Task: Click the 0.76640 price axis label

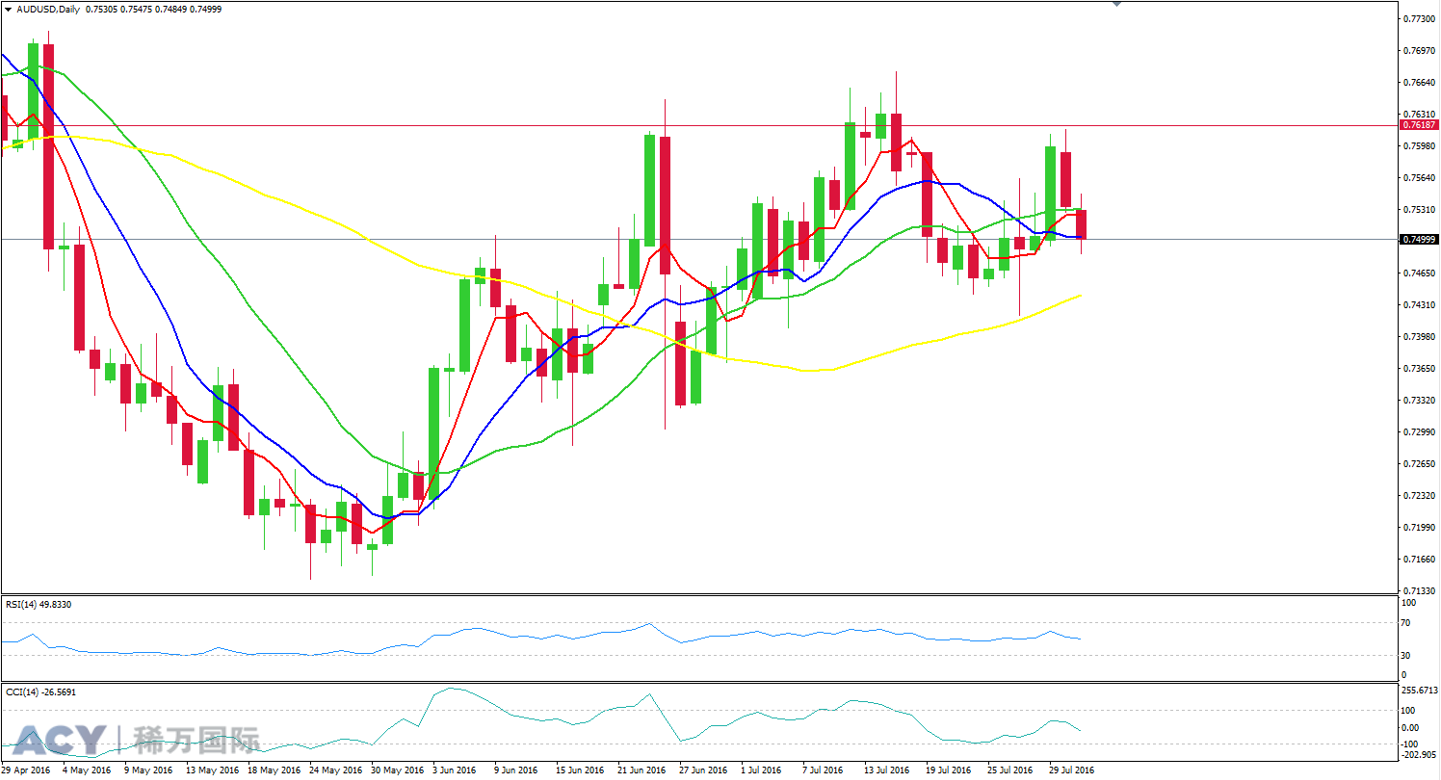Action: [1420, 83]
